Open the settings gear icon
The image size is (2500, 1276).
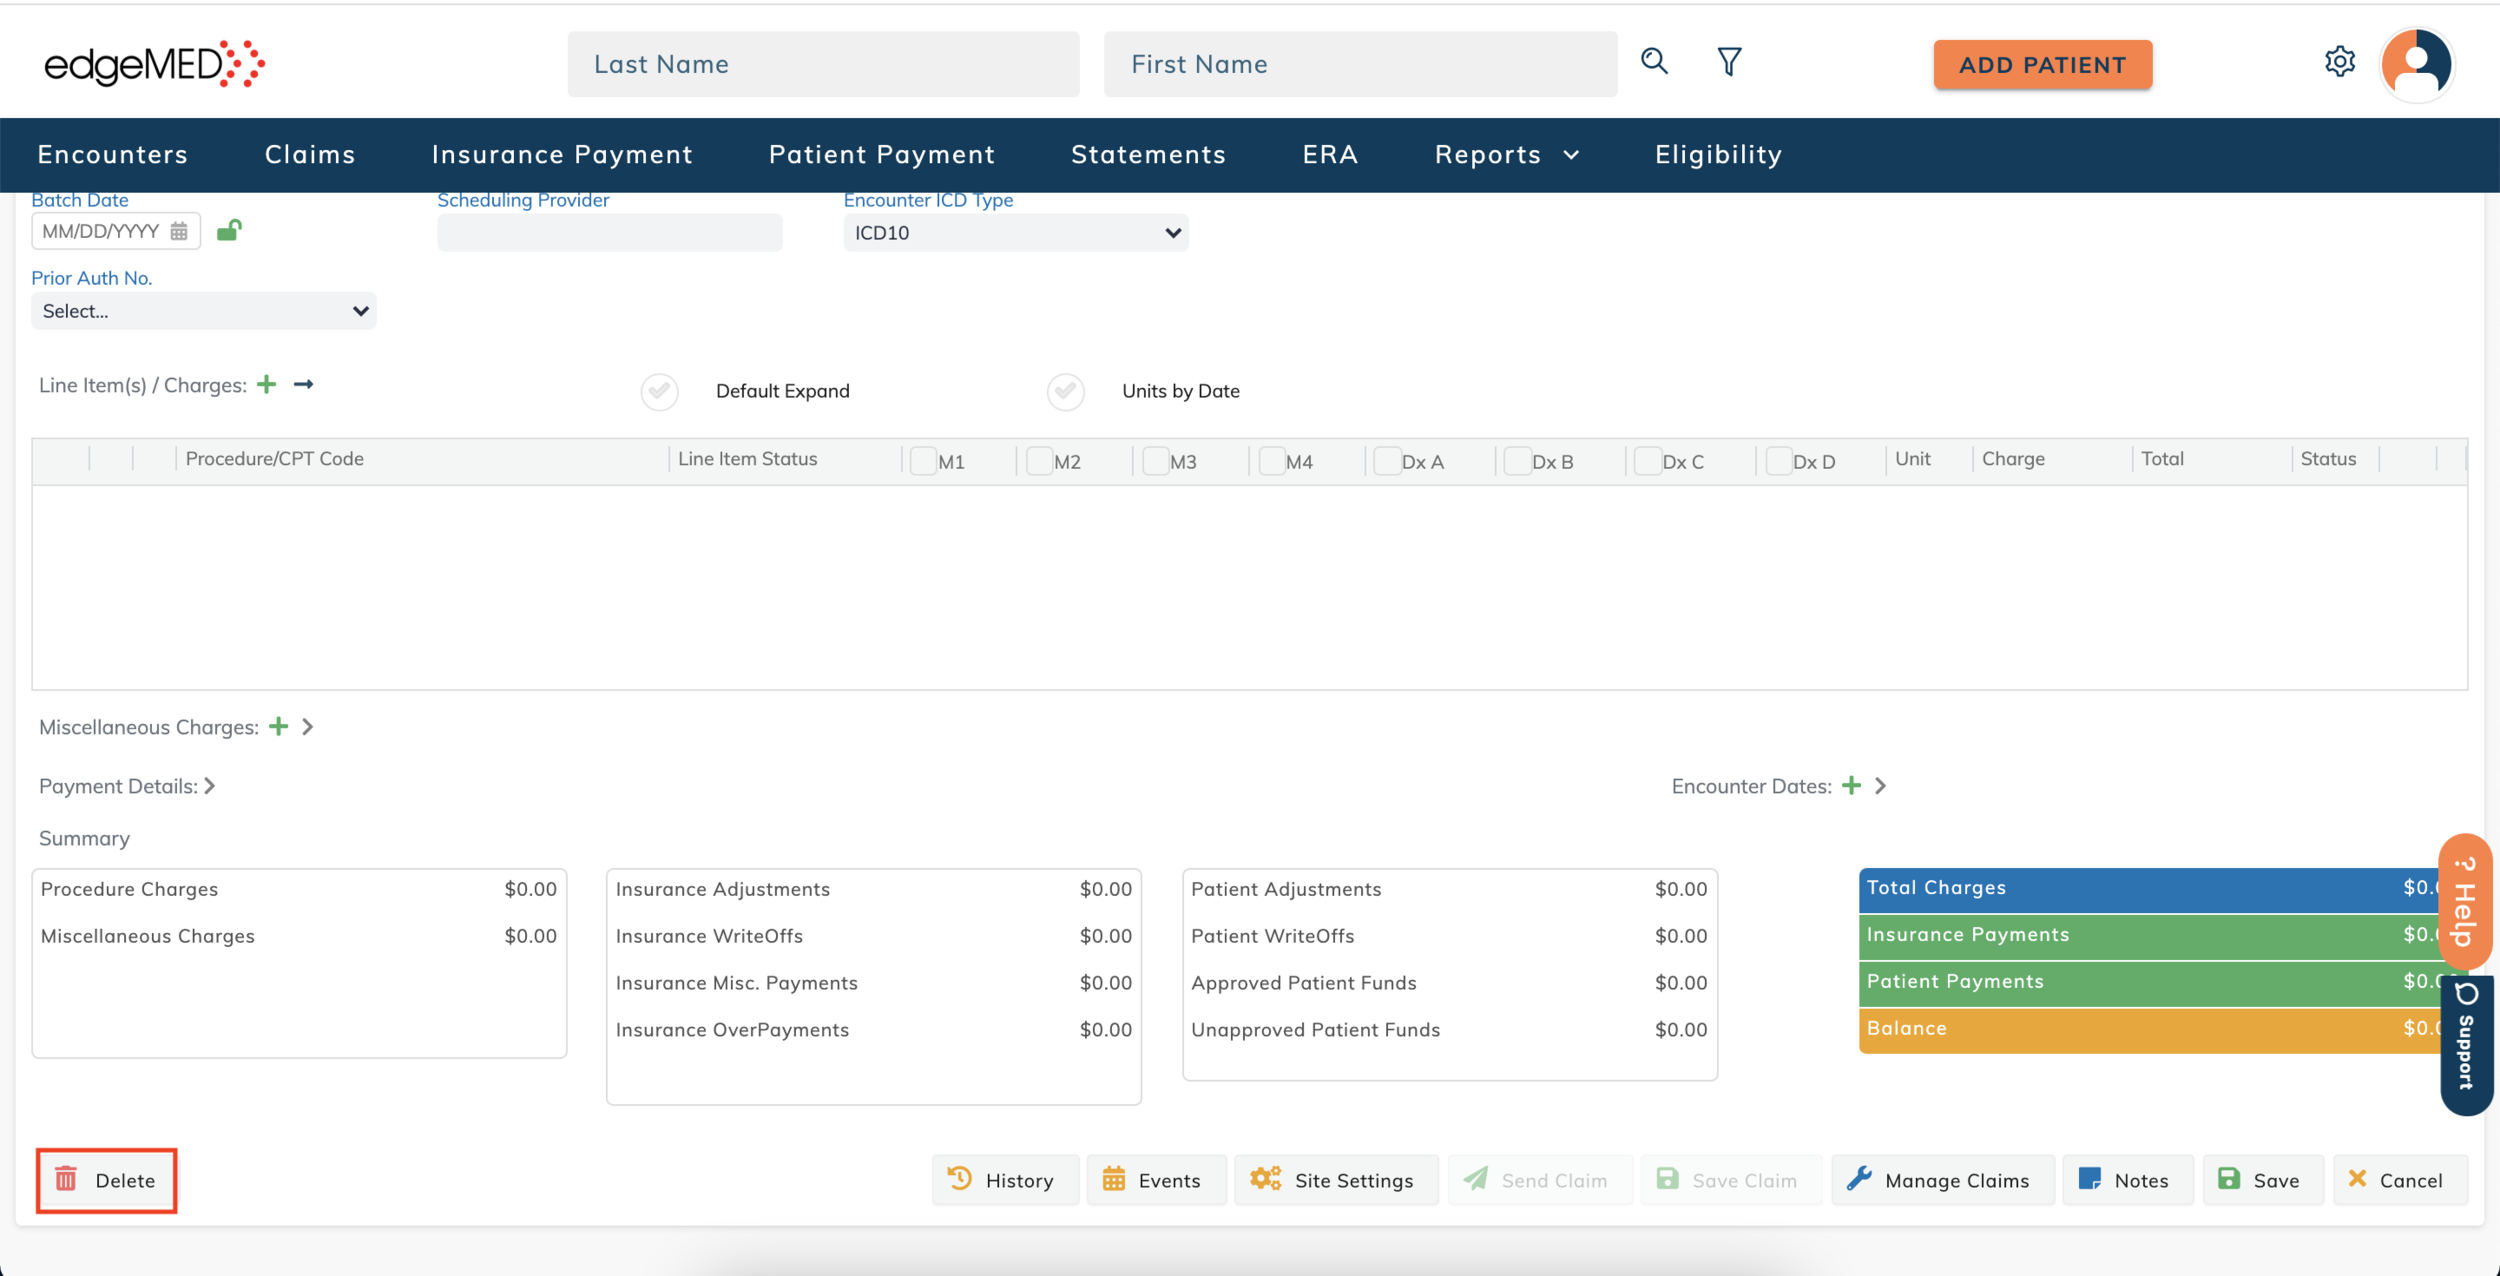click(x=2339, y=62)
